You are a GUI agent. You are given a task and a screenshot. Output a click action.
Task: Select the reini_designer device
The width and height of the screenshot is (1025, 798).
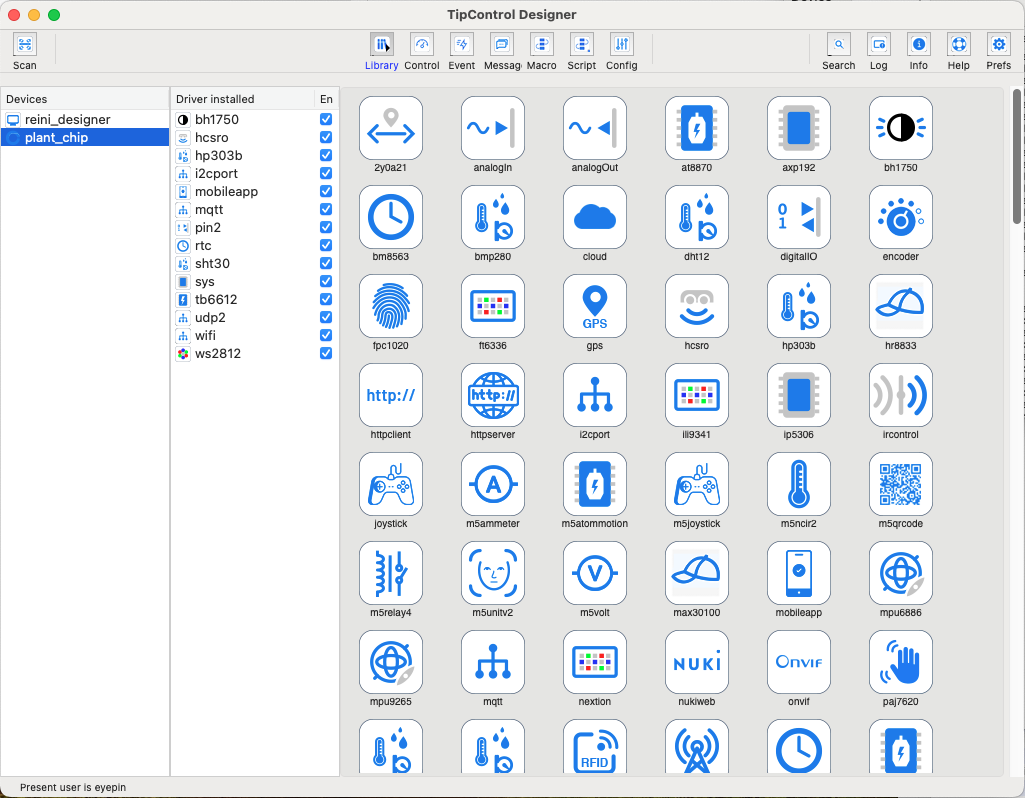[67, 120]
